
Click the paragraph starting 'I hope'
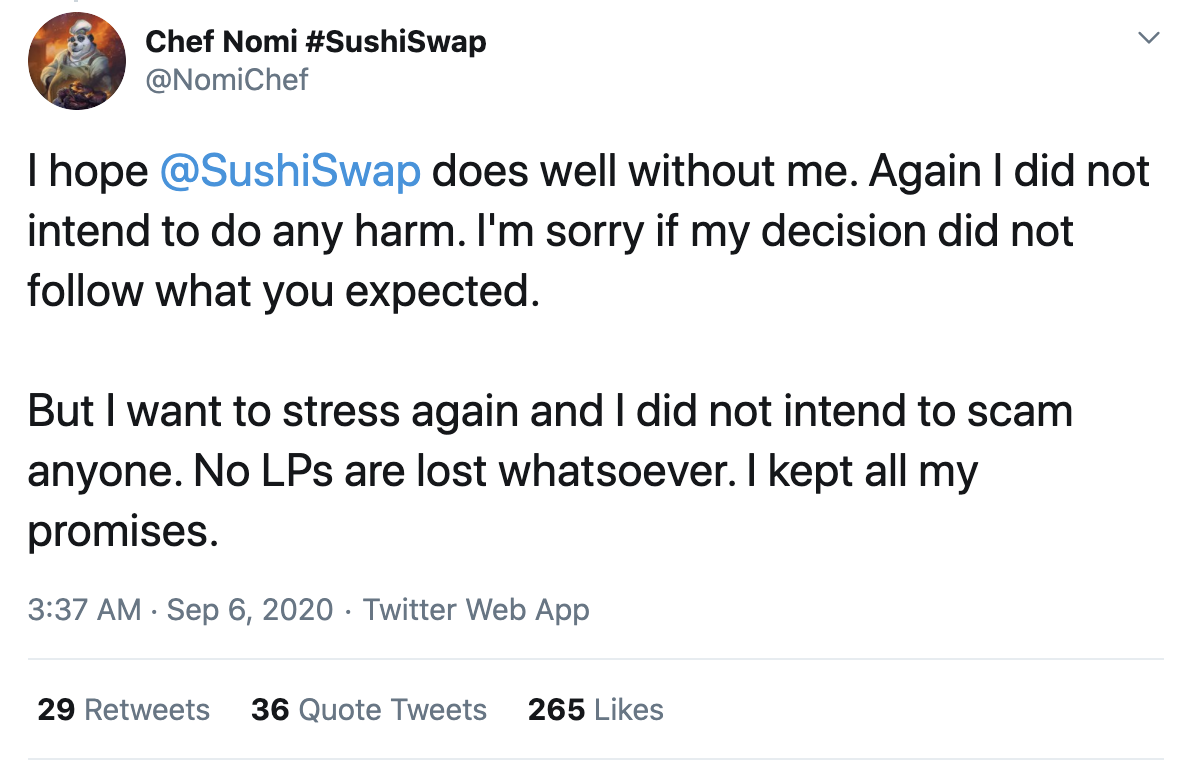[x=589, y=230]
